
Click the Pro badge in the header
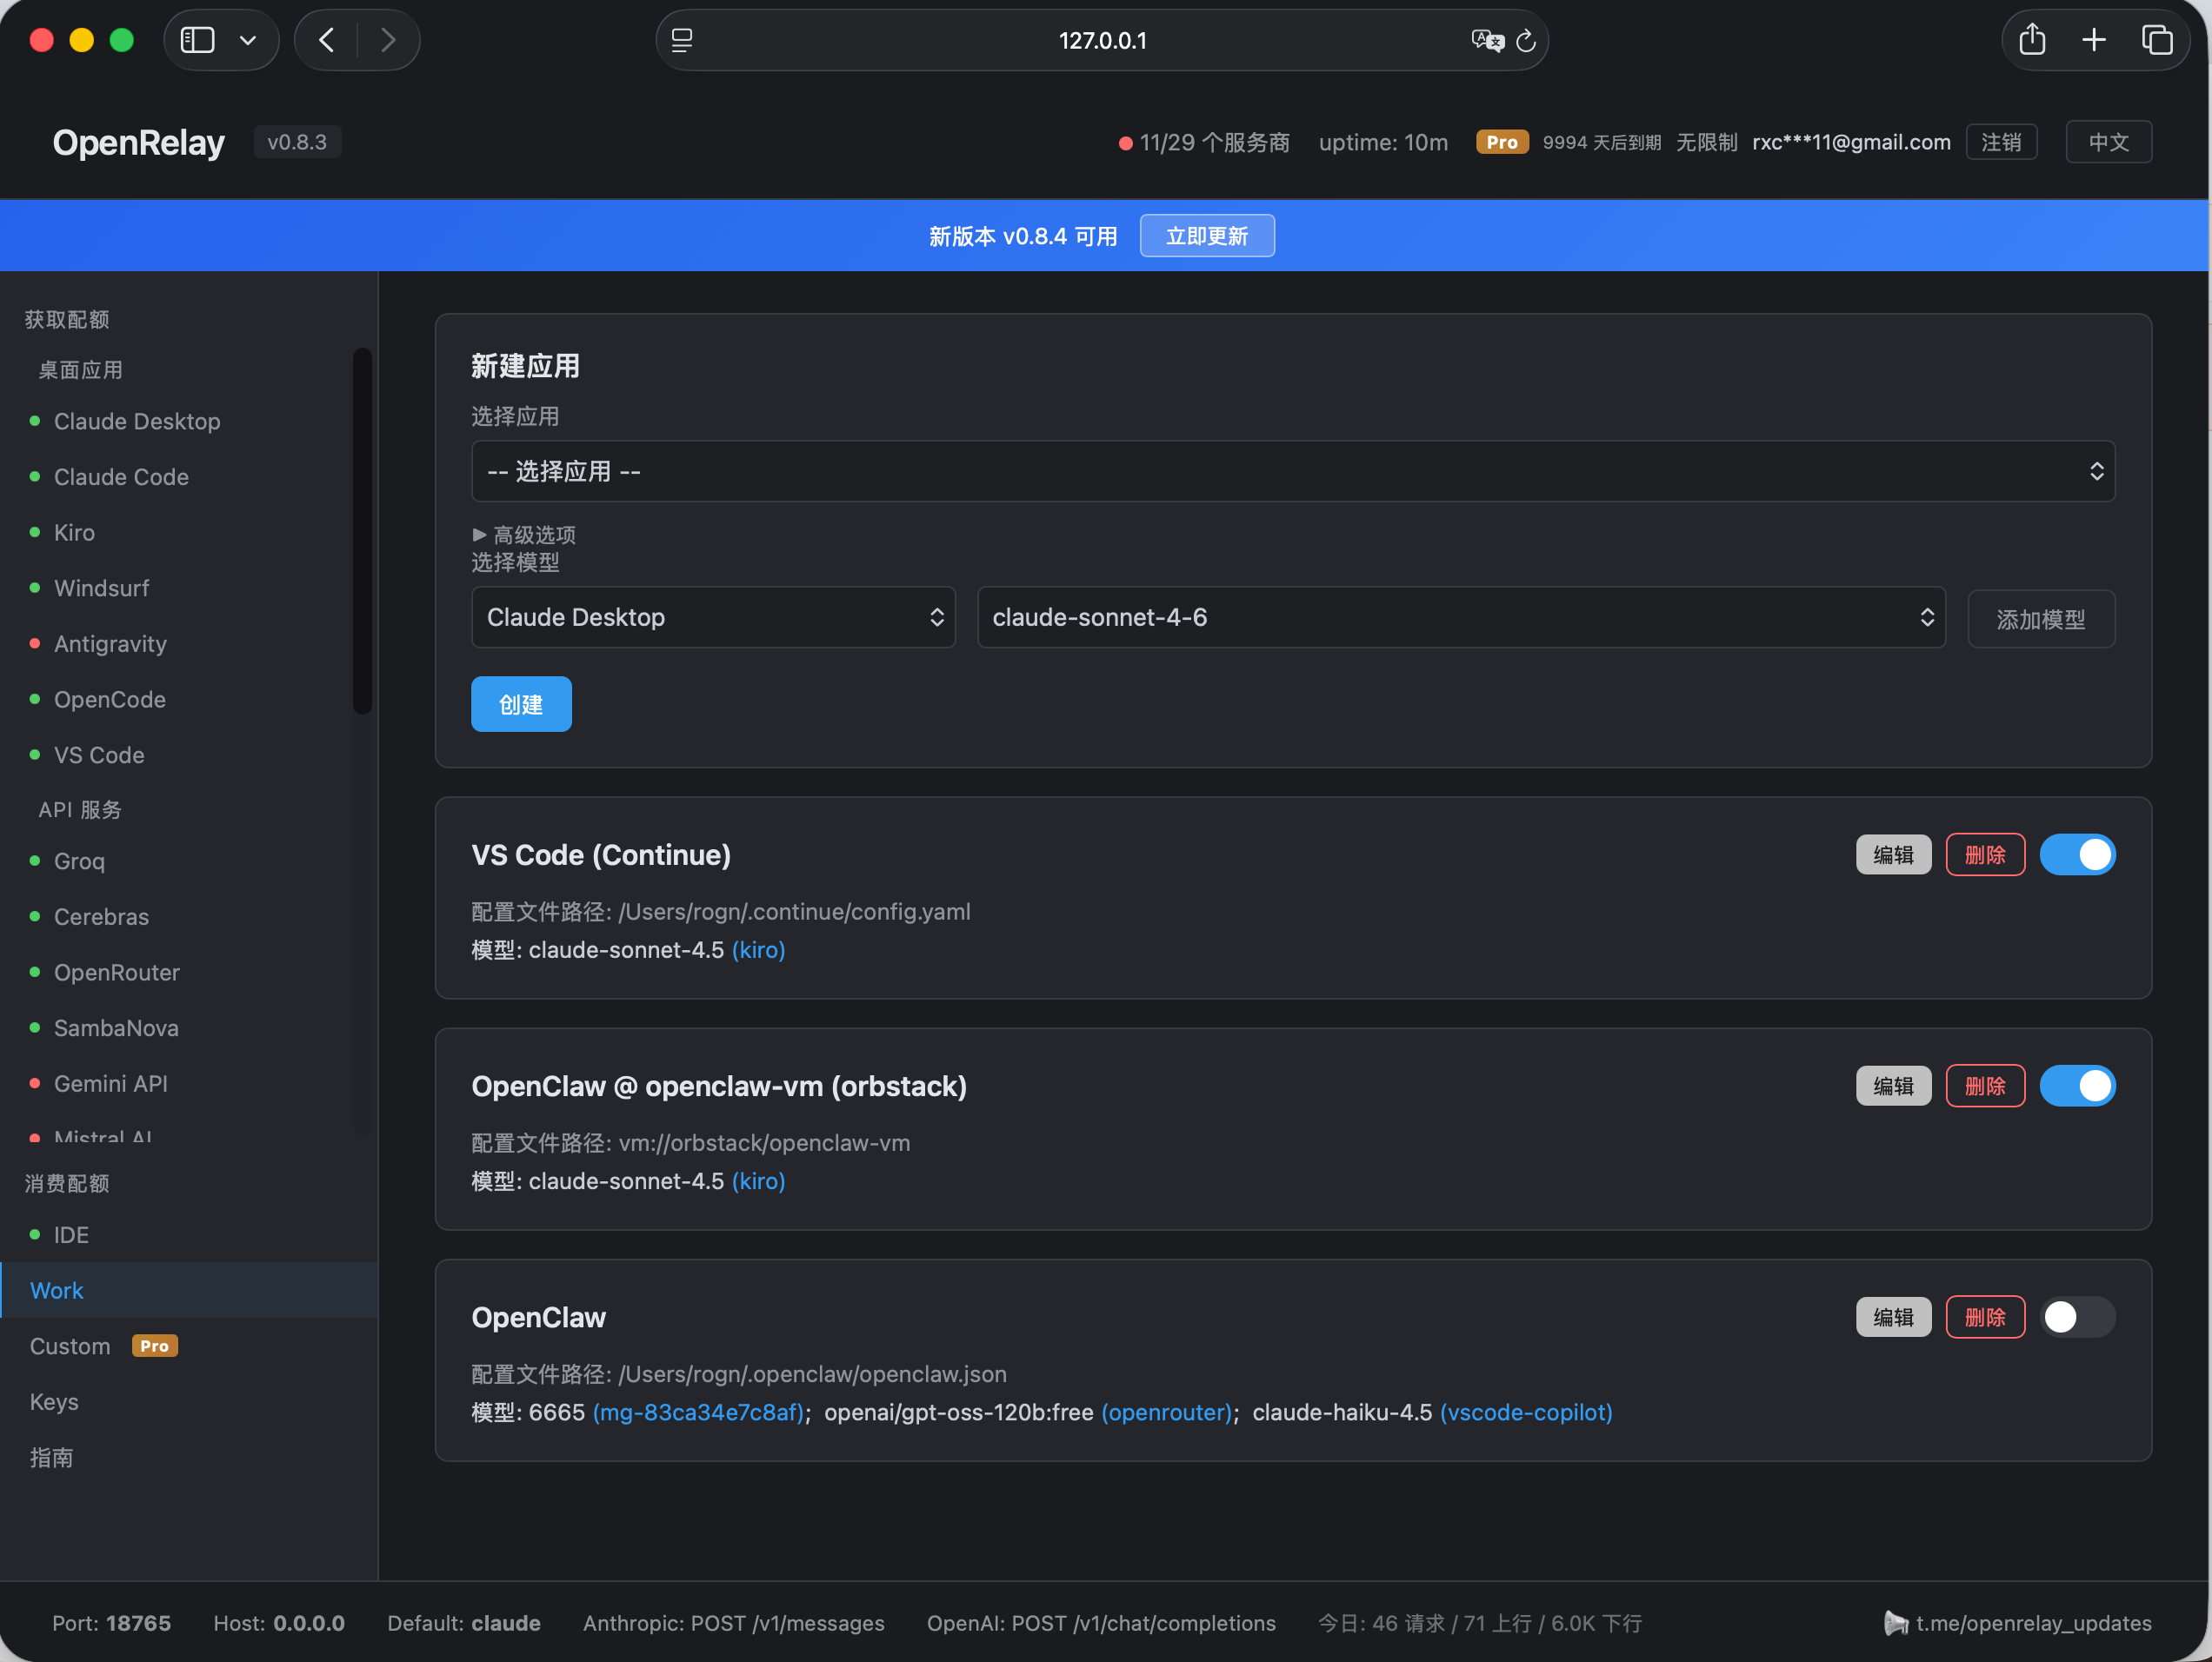(x=1502, y=142)
